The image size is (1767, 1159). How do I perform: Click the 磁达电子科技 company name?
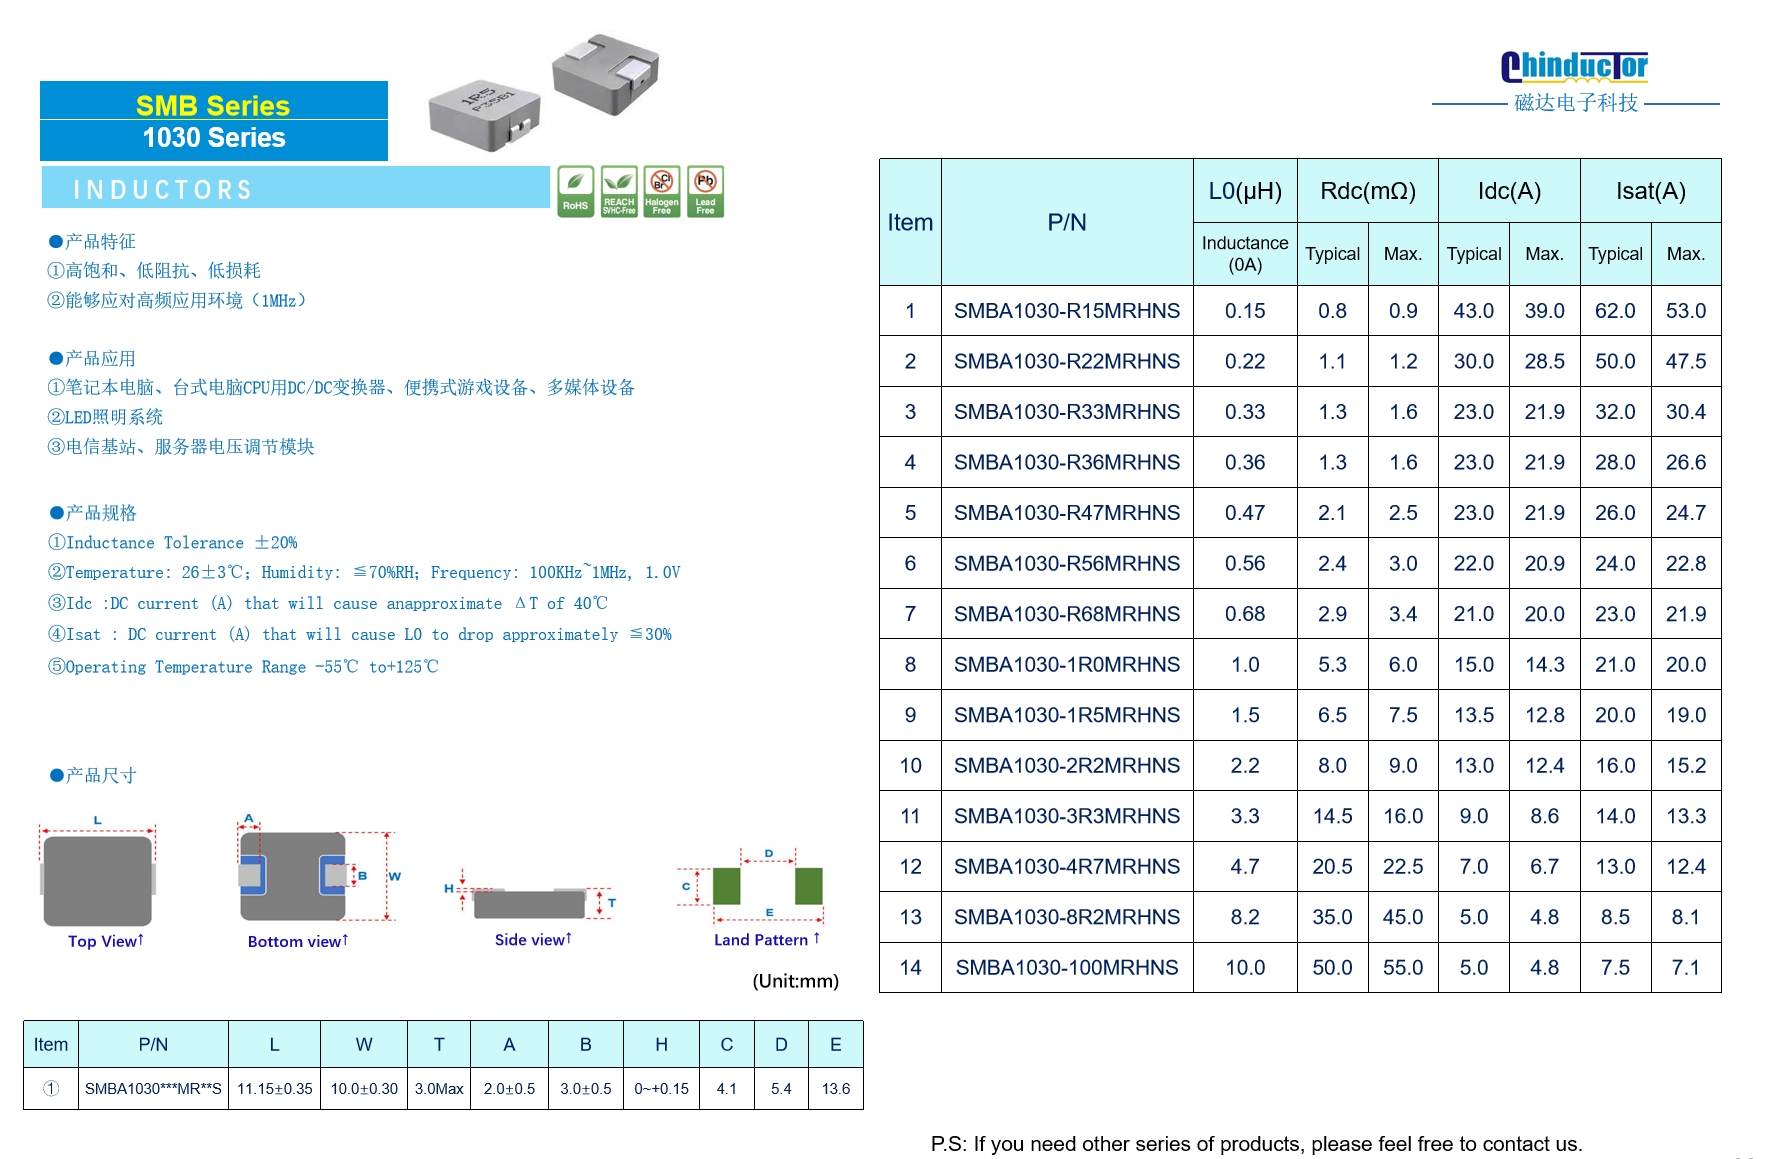1576,103
